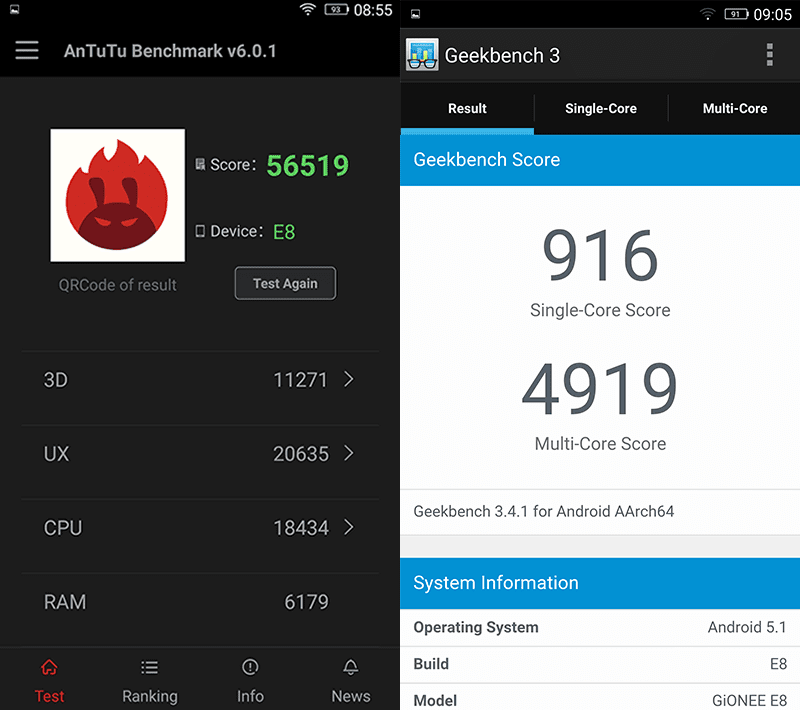The height and width of the screenshot is (710, 800).
Task: Tap the QRCode of result label
Action: click(x=118, y=285)
